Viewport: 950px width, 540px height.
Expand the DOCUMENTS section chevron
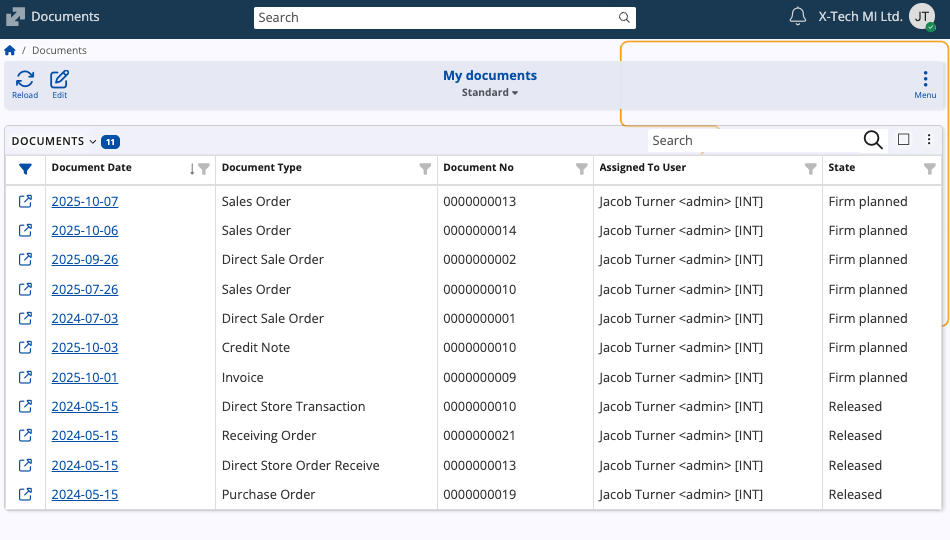click(93, 142)
